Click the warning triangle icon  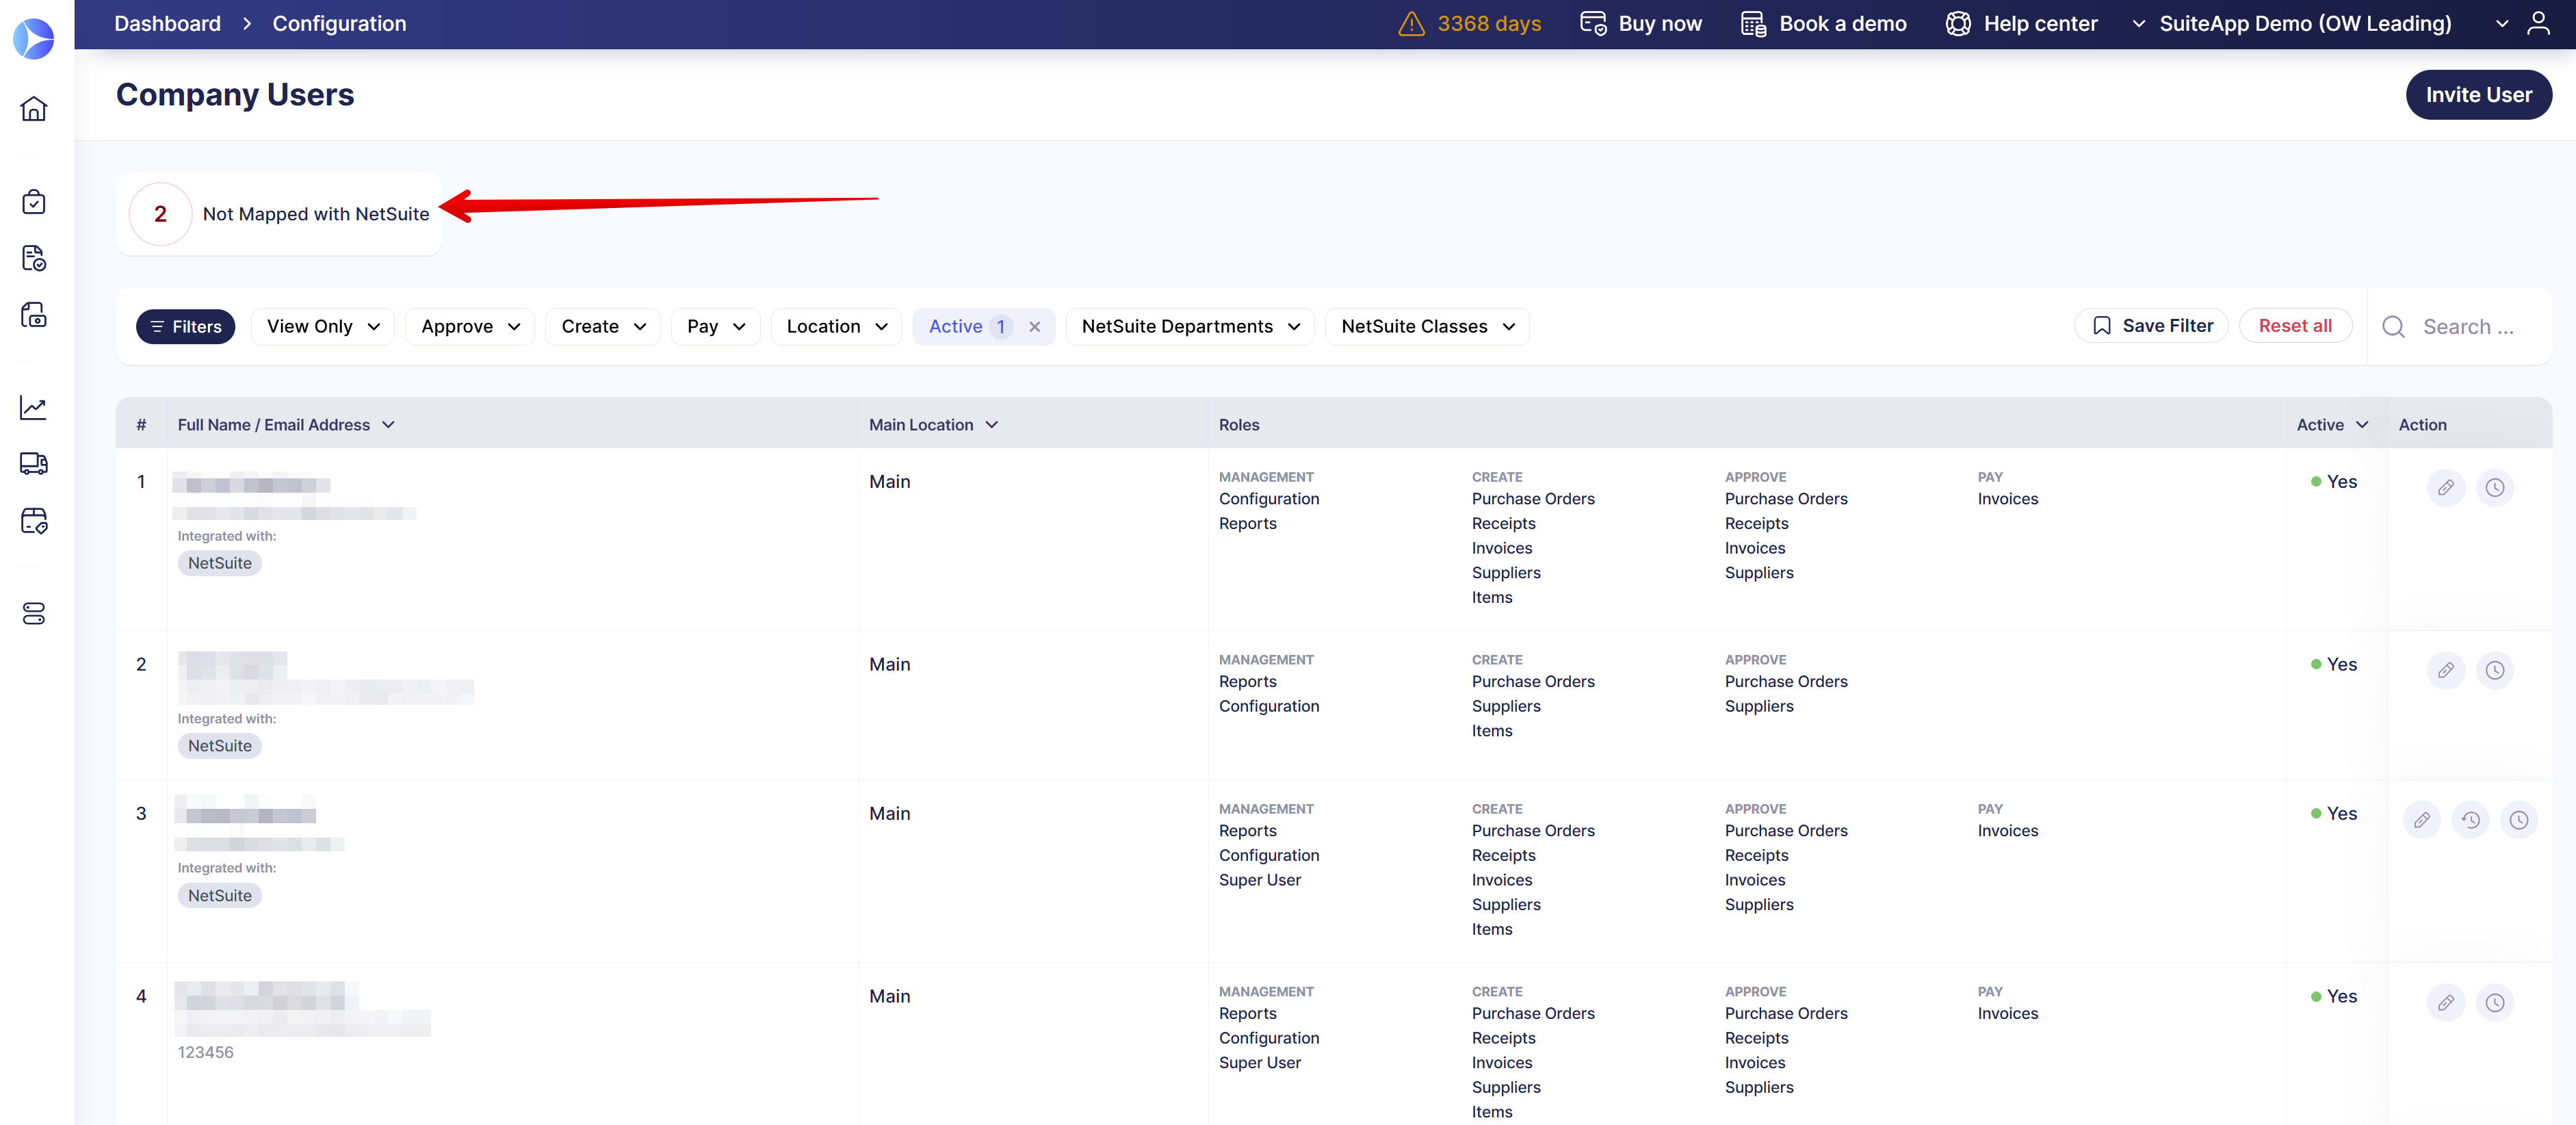1411,23
